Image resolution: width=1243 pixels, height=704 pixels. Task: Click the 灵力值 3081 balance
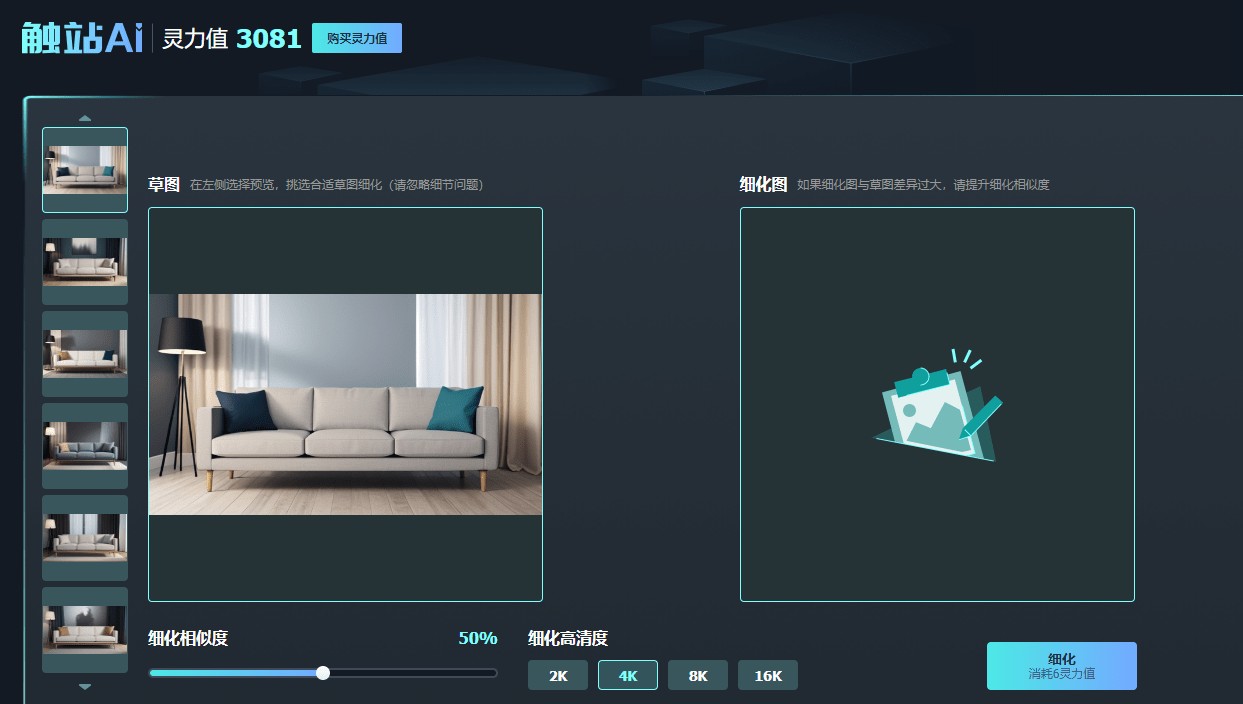pyautogui.click(x=232, y=39)
